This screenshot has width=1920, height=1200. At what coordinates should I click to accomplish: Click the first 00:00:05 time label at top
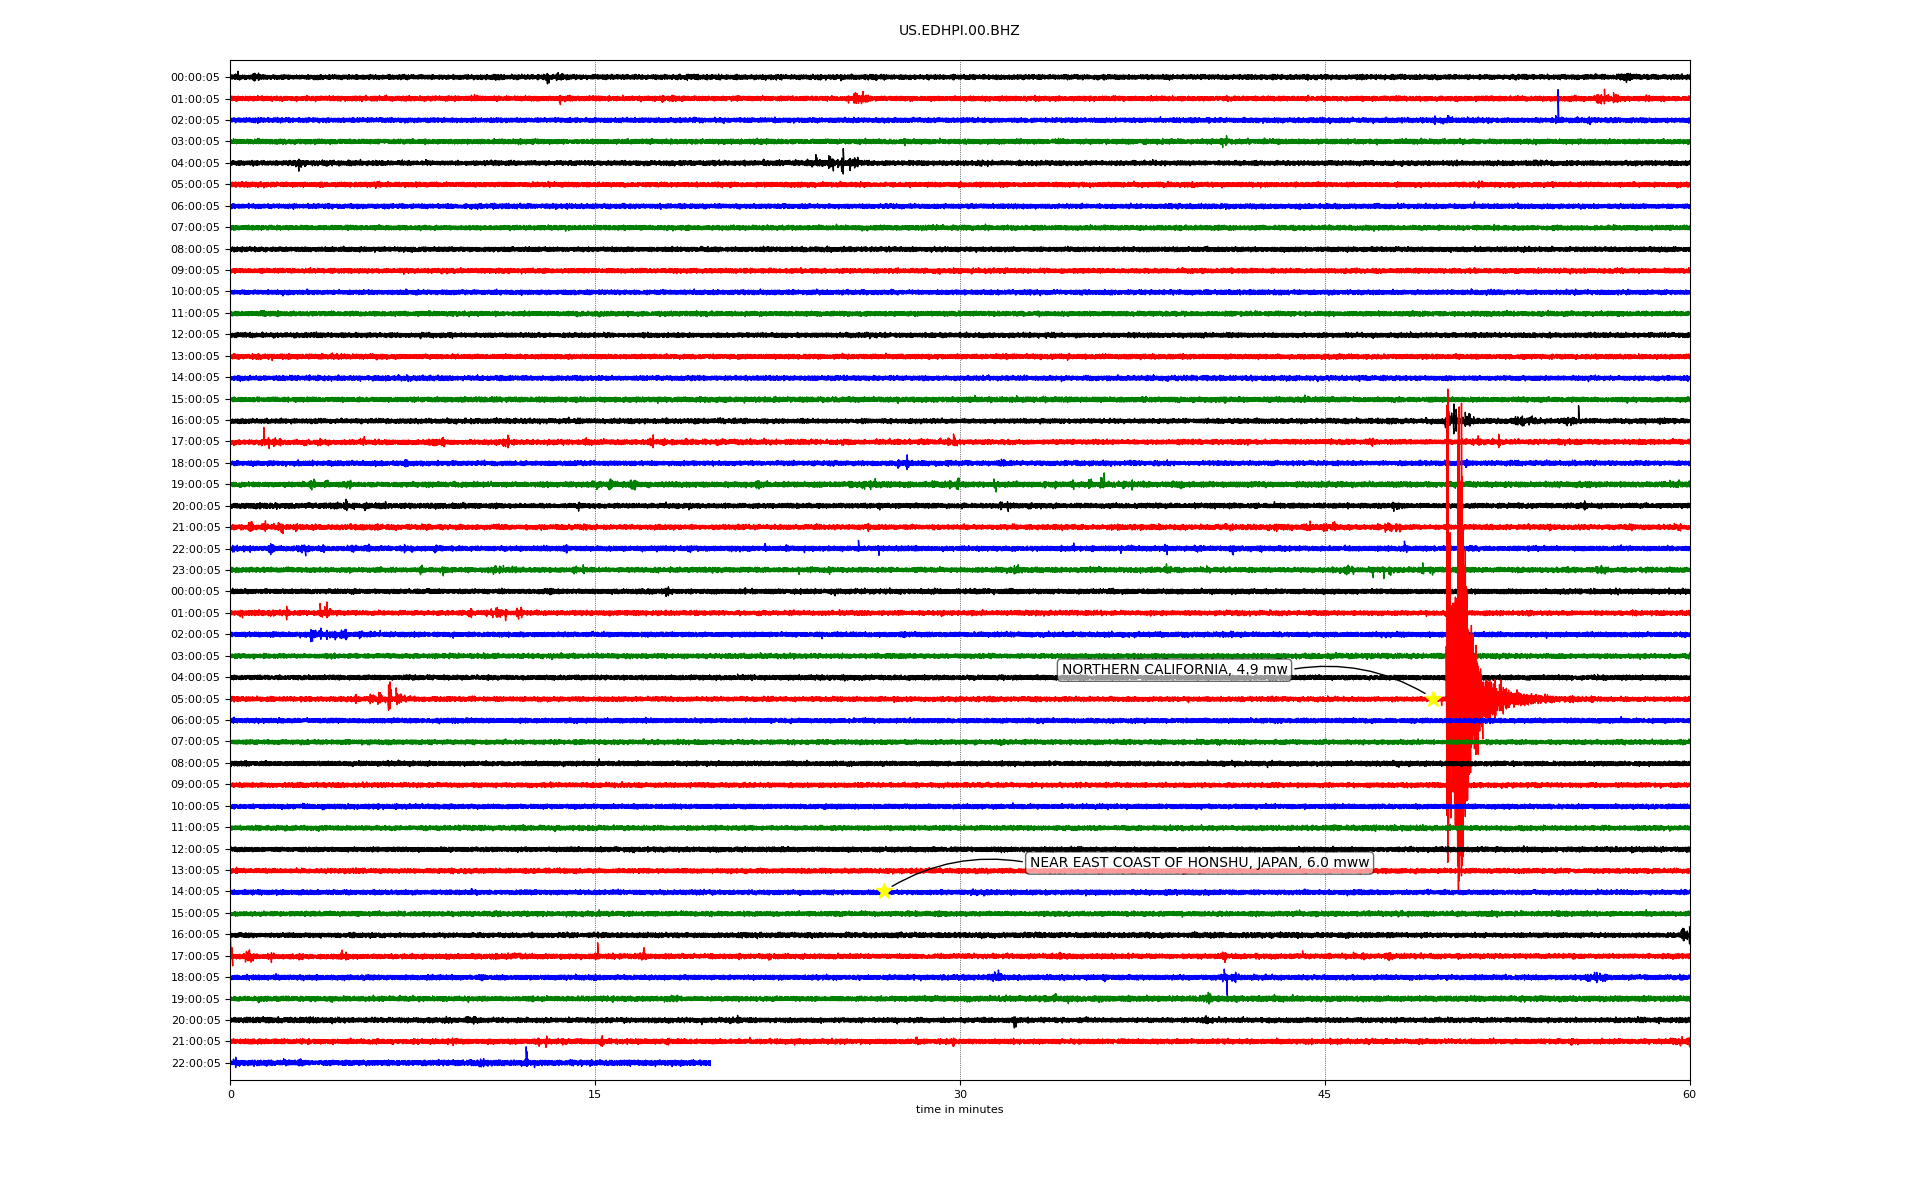(x=195, y=77)
